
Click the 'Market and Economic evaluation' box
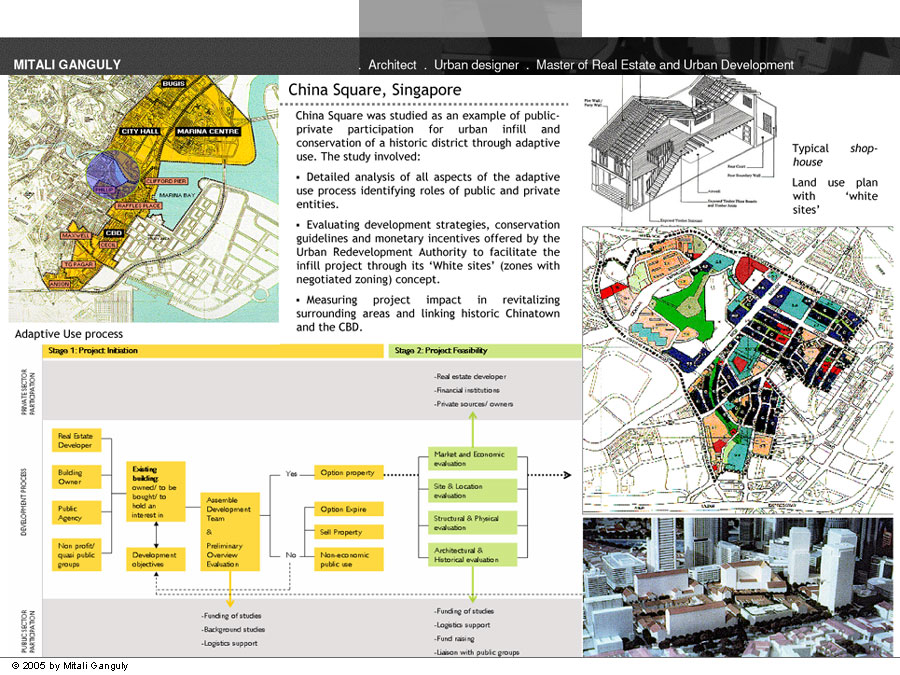point(472,459)
